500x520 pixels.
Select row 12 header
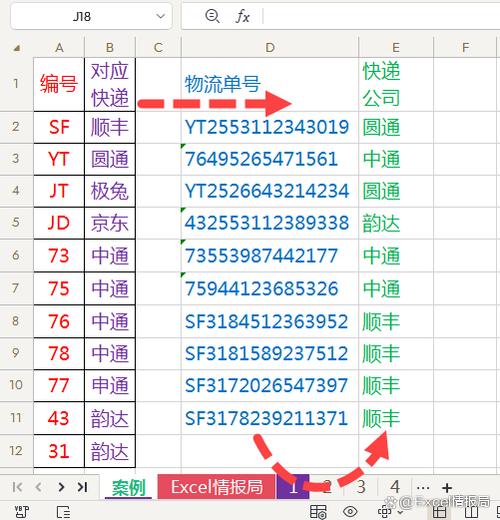coord(16,451)
